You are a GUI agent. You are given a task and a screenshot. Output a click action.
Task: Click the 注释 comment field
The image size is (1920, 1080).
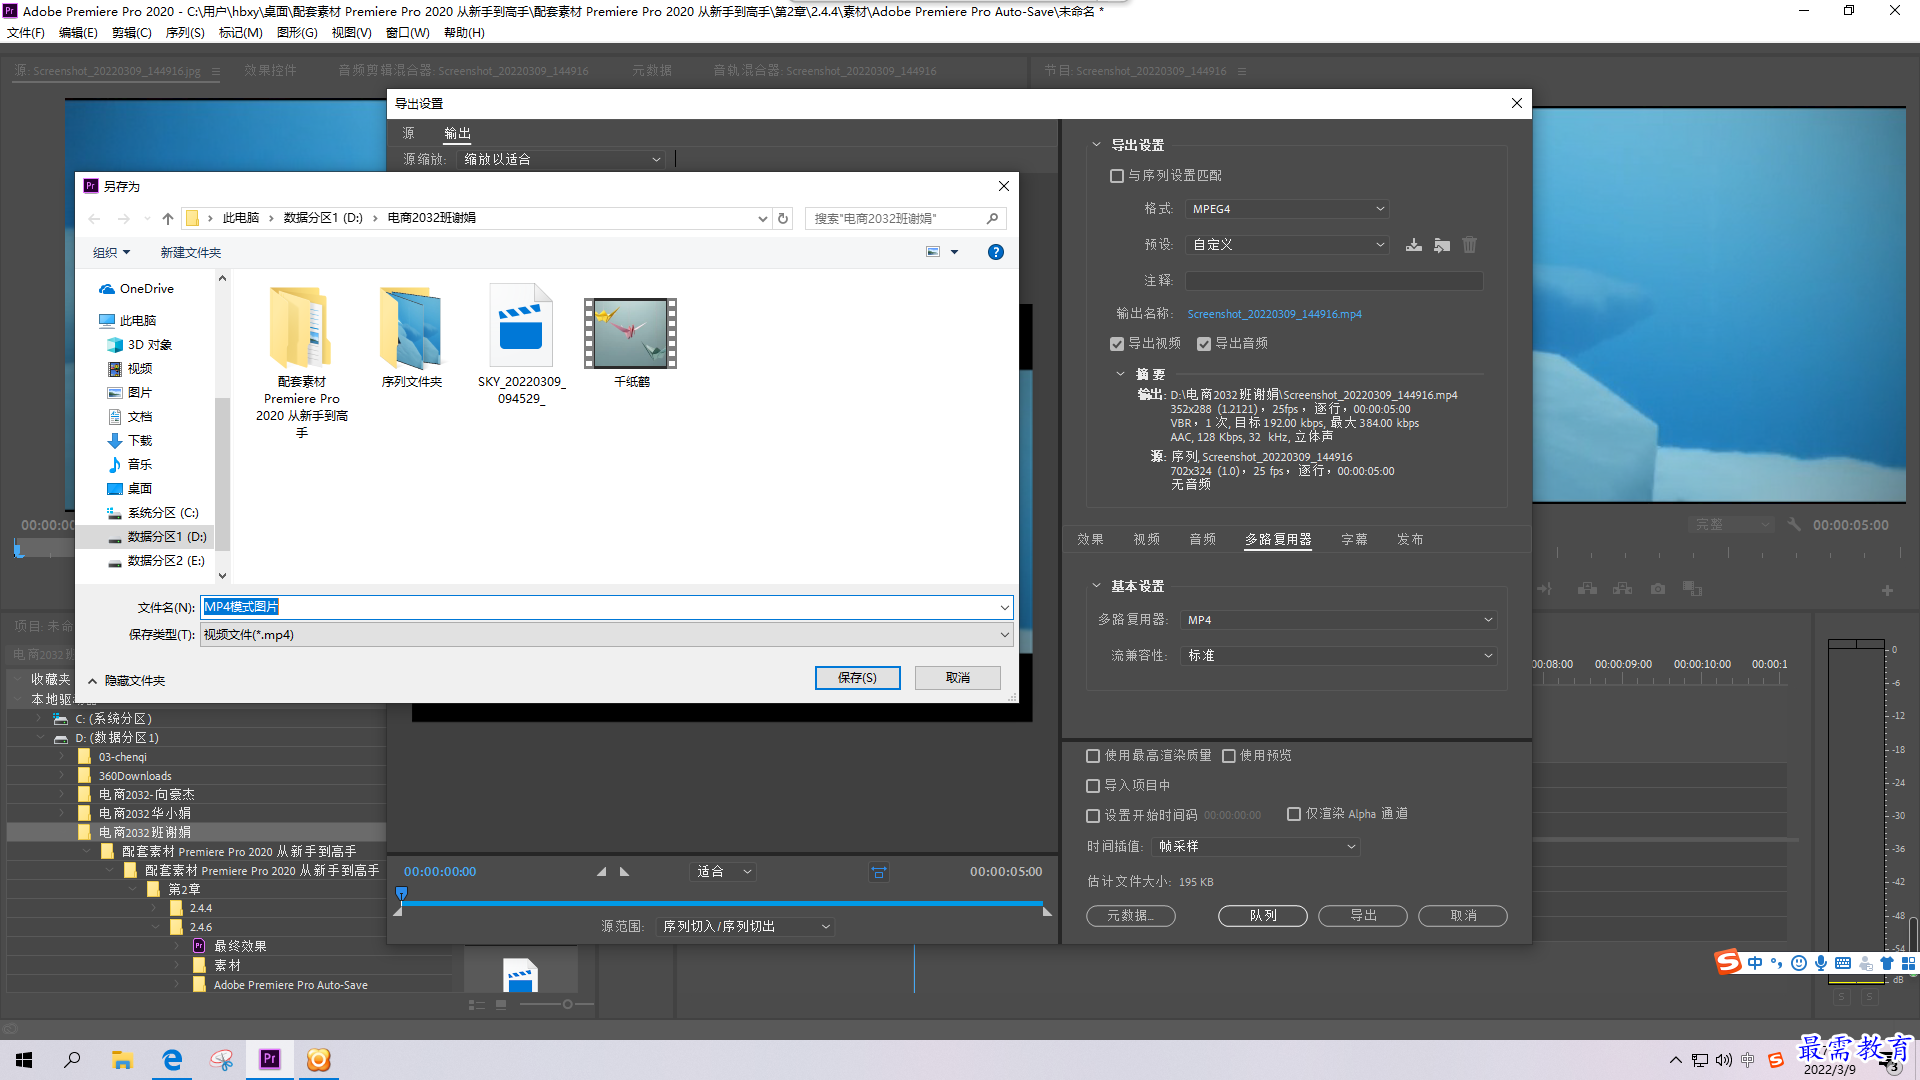coord(1333,281)
